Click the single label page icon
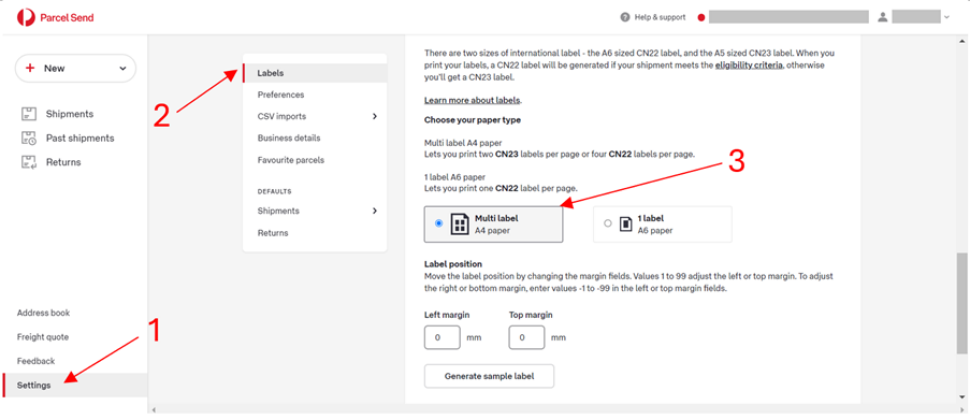This screenshot has height=420, width=970. [x=625, y=224]
